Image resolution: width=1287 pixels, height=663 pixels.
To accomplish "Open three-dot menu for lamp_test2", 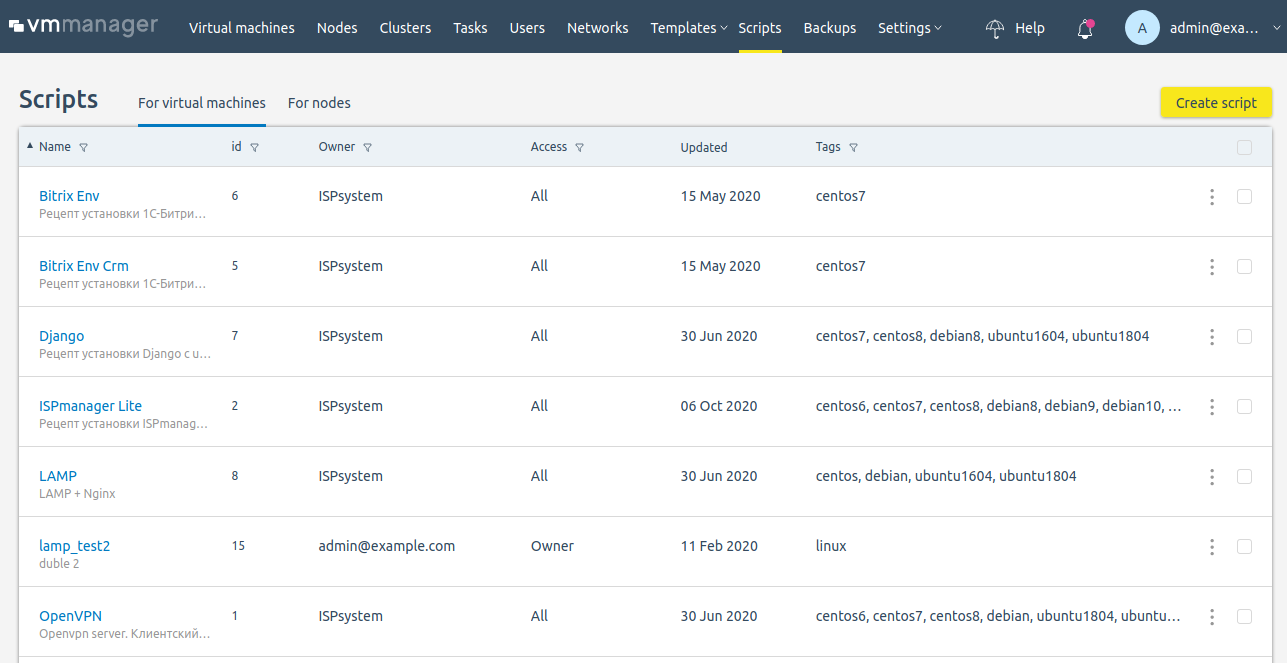I will [1212, 547].
